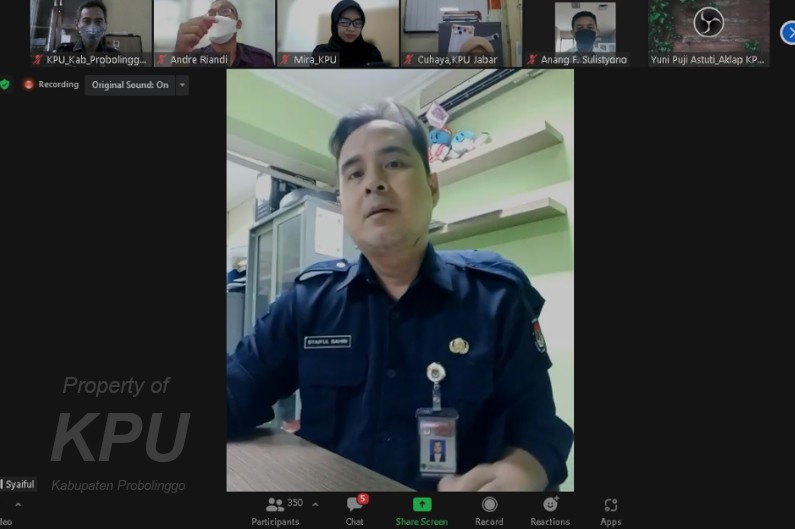The height and width of the screenshot is (529, 795).
Task: Toggle Original Sound: On button
Action: [x=130, y=85]
